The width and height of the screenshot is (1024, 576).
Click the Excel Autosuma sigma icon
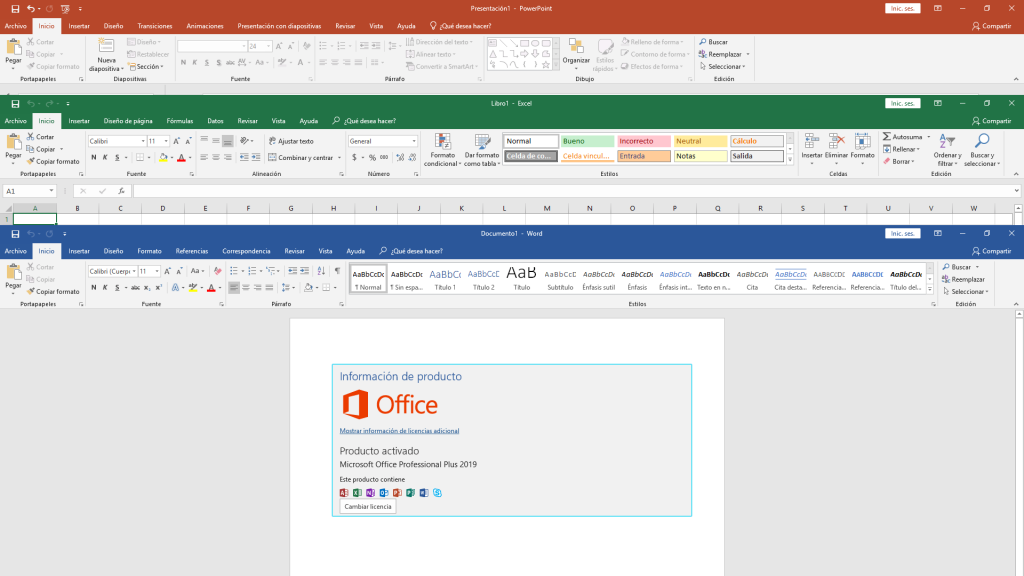(x=886, y=136)
